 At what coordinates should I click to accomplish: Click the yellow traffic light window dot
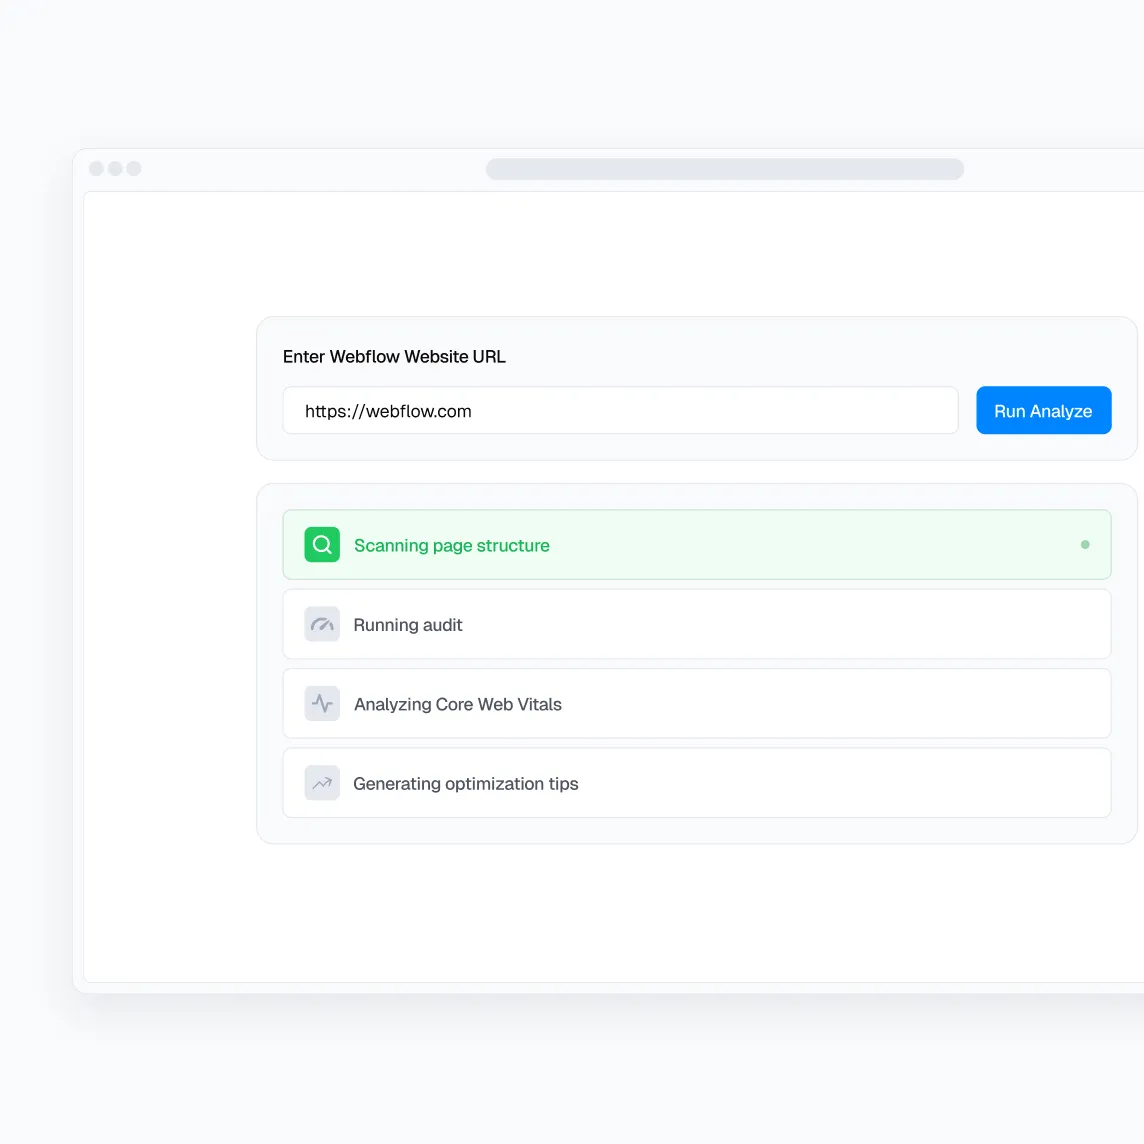[x=115, y=168]
